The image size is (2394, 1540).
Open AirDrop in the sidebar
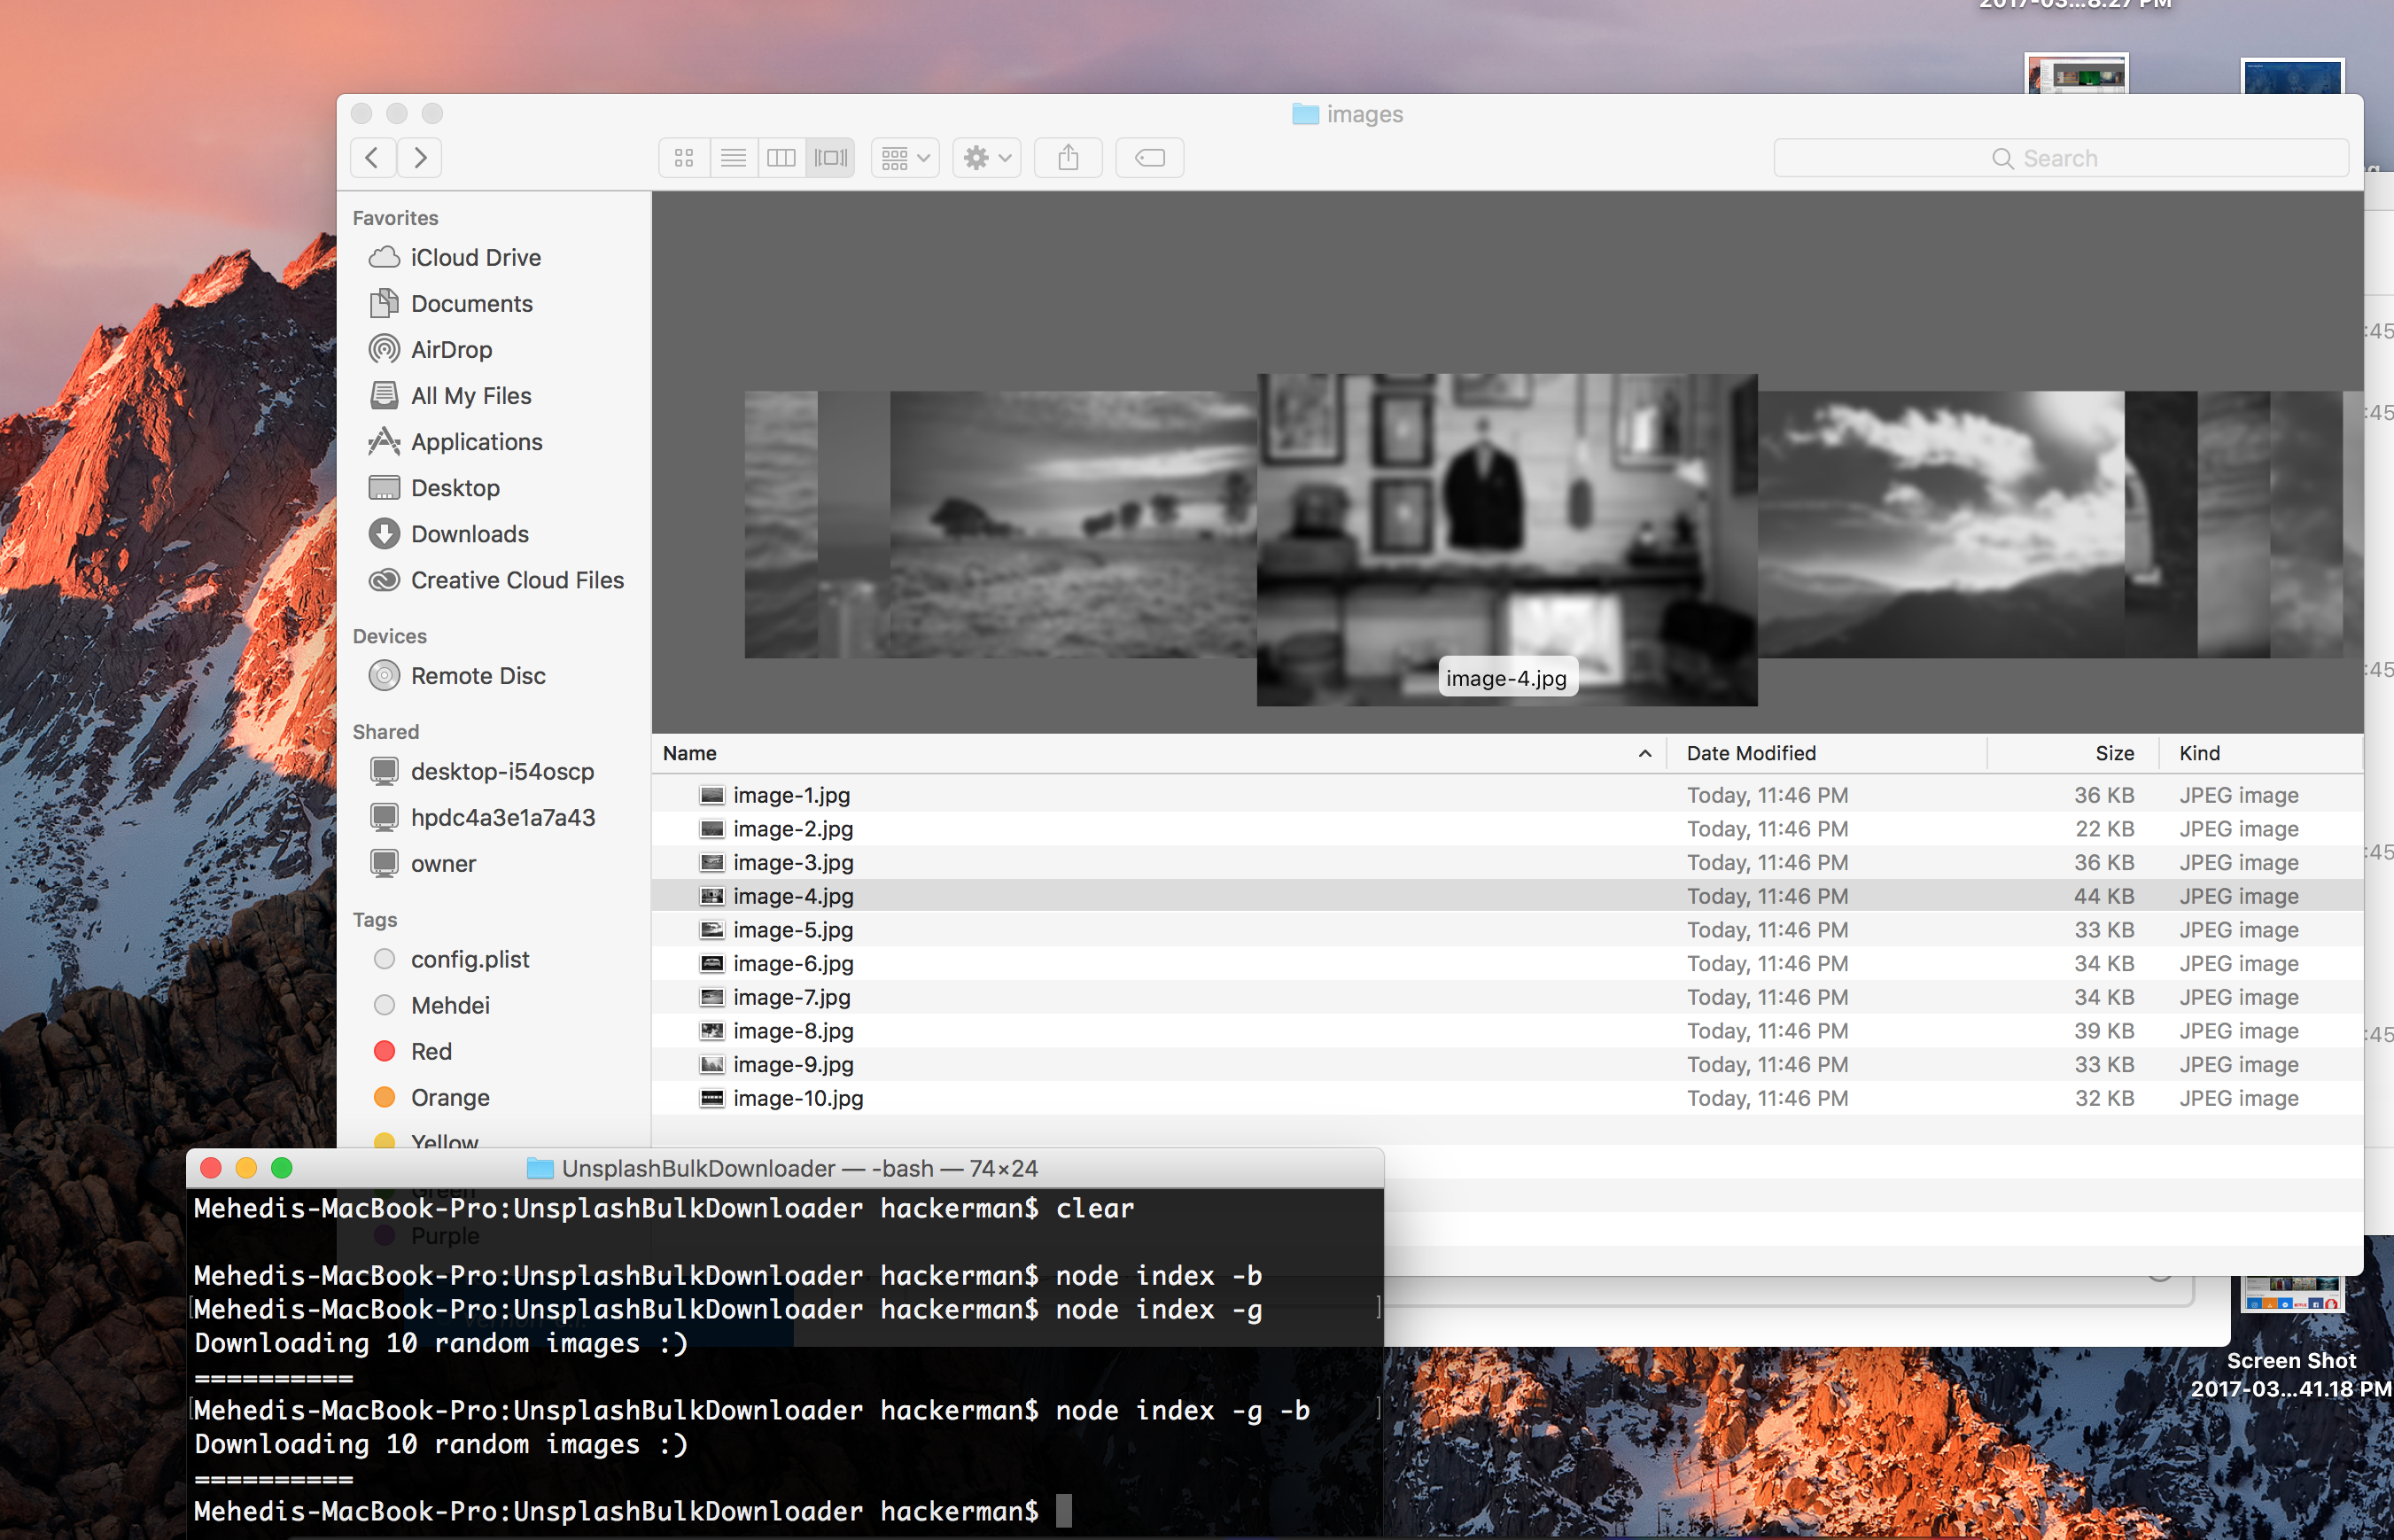451,350
